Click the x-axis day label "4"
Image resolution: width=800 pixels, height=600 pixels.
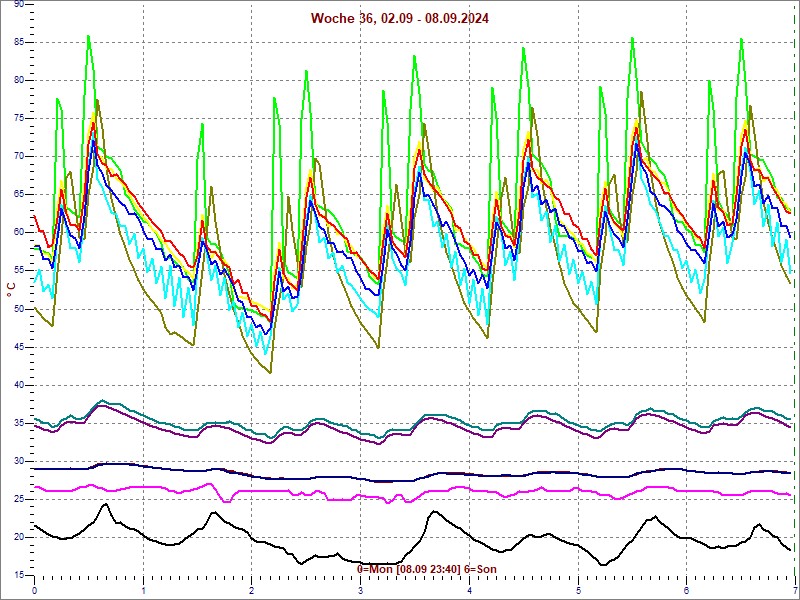469,592
